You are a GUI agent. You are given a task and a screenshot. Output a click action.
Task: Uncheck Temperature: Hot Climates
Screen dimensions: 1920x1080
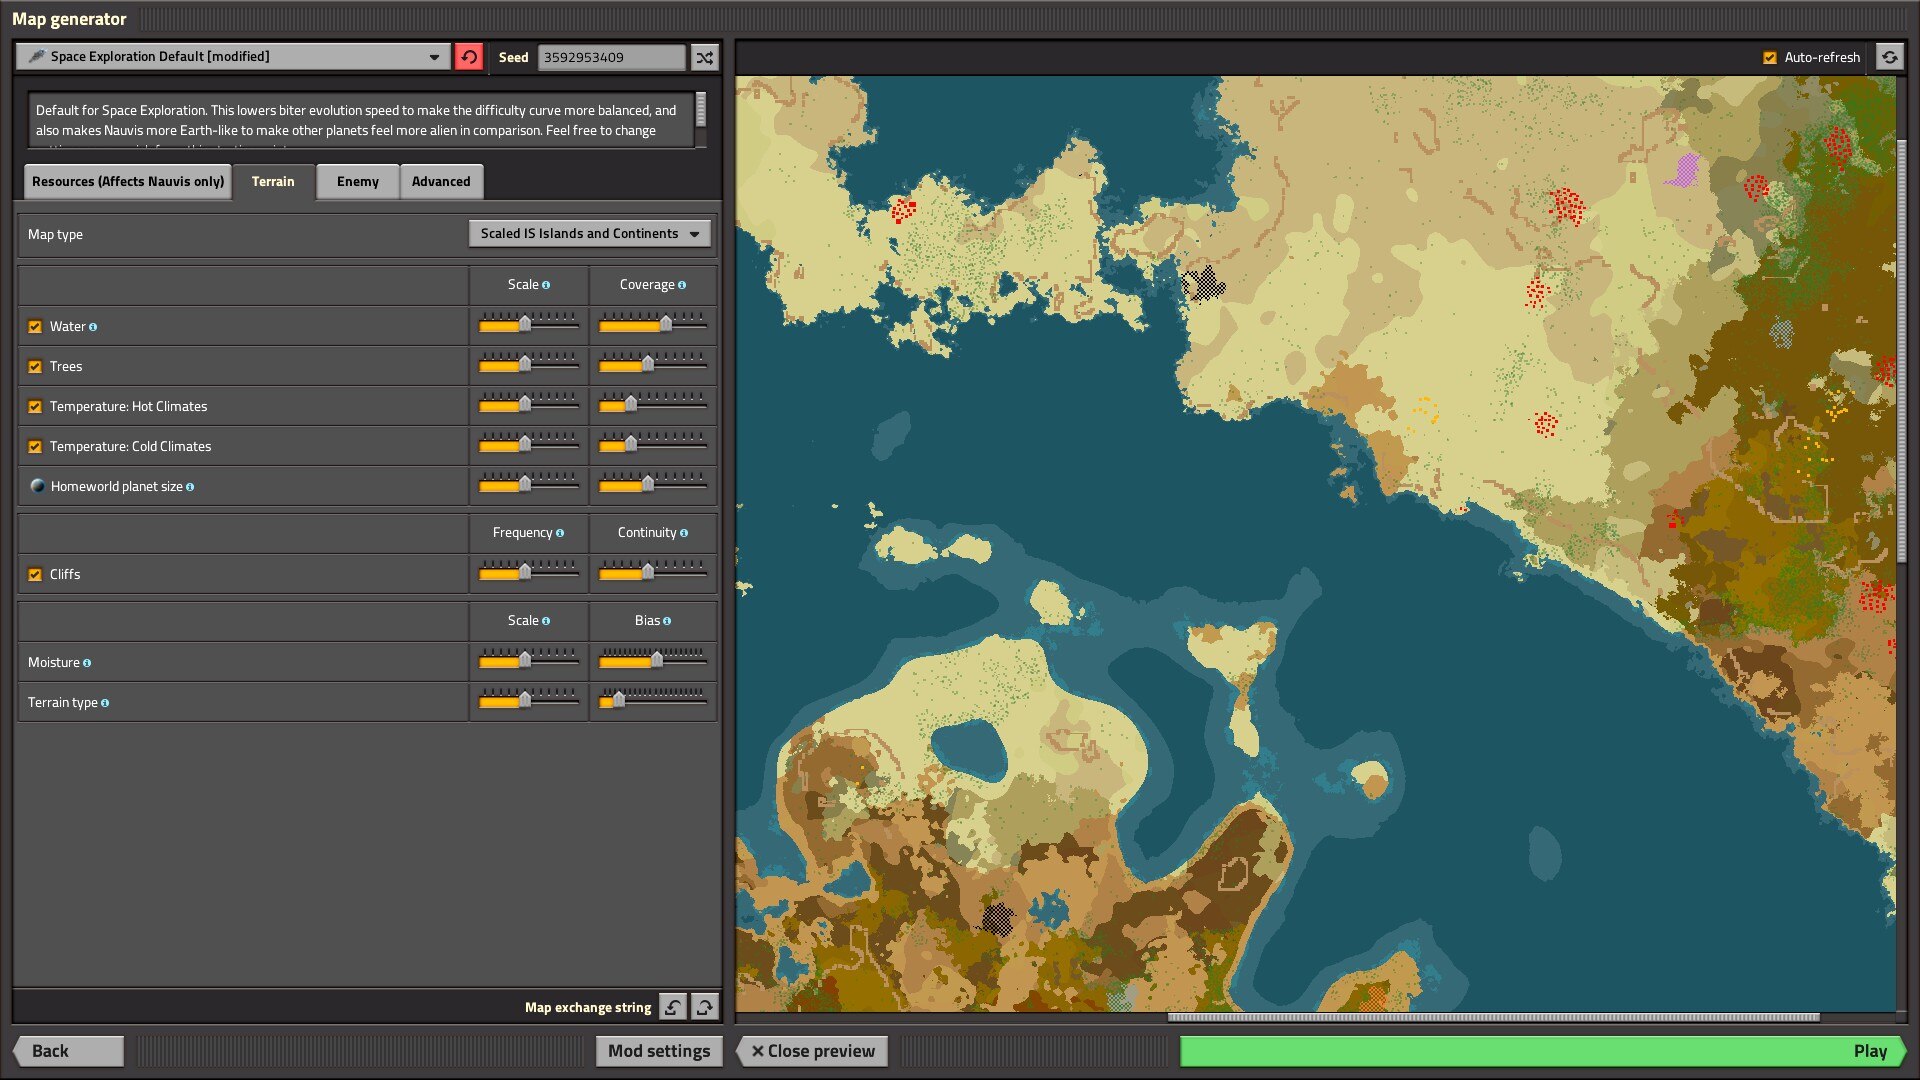pyautogui.click(x=35, y=407)
